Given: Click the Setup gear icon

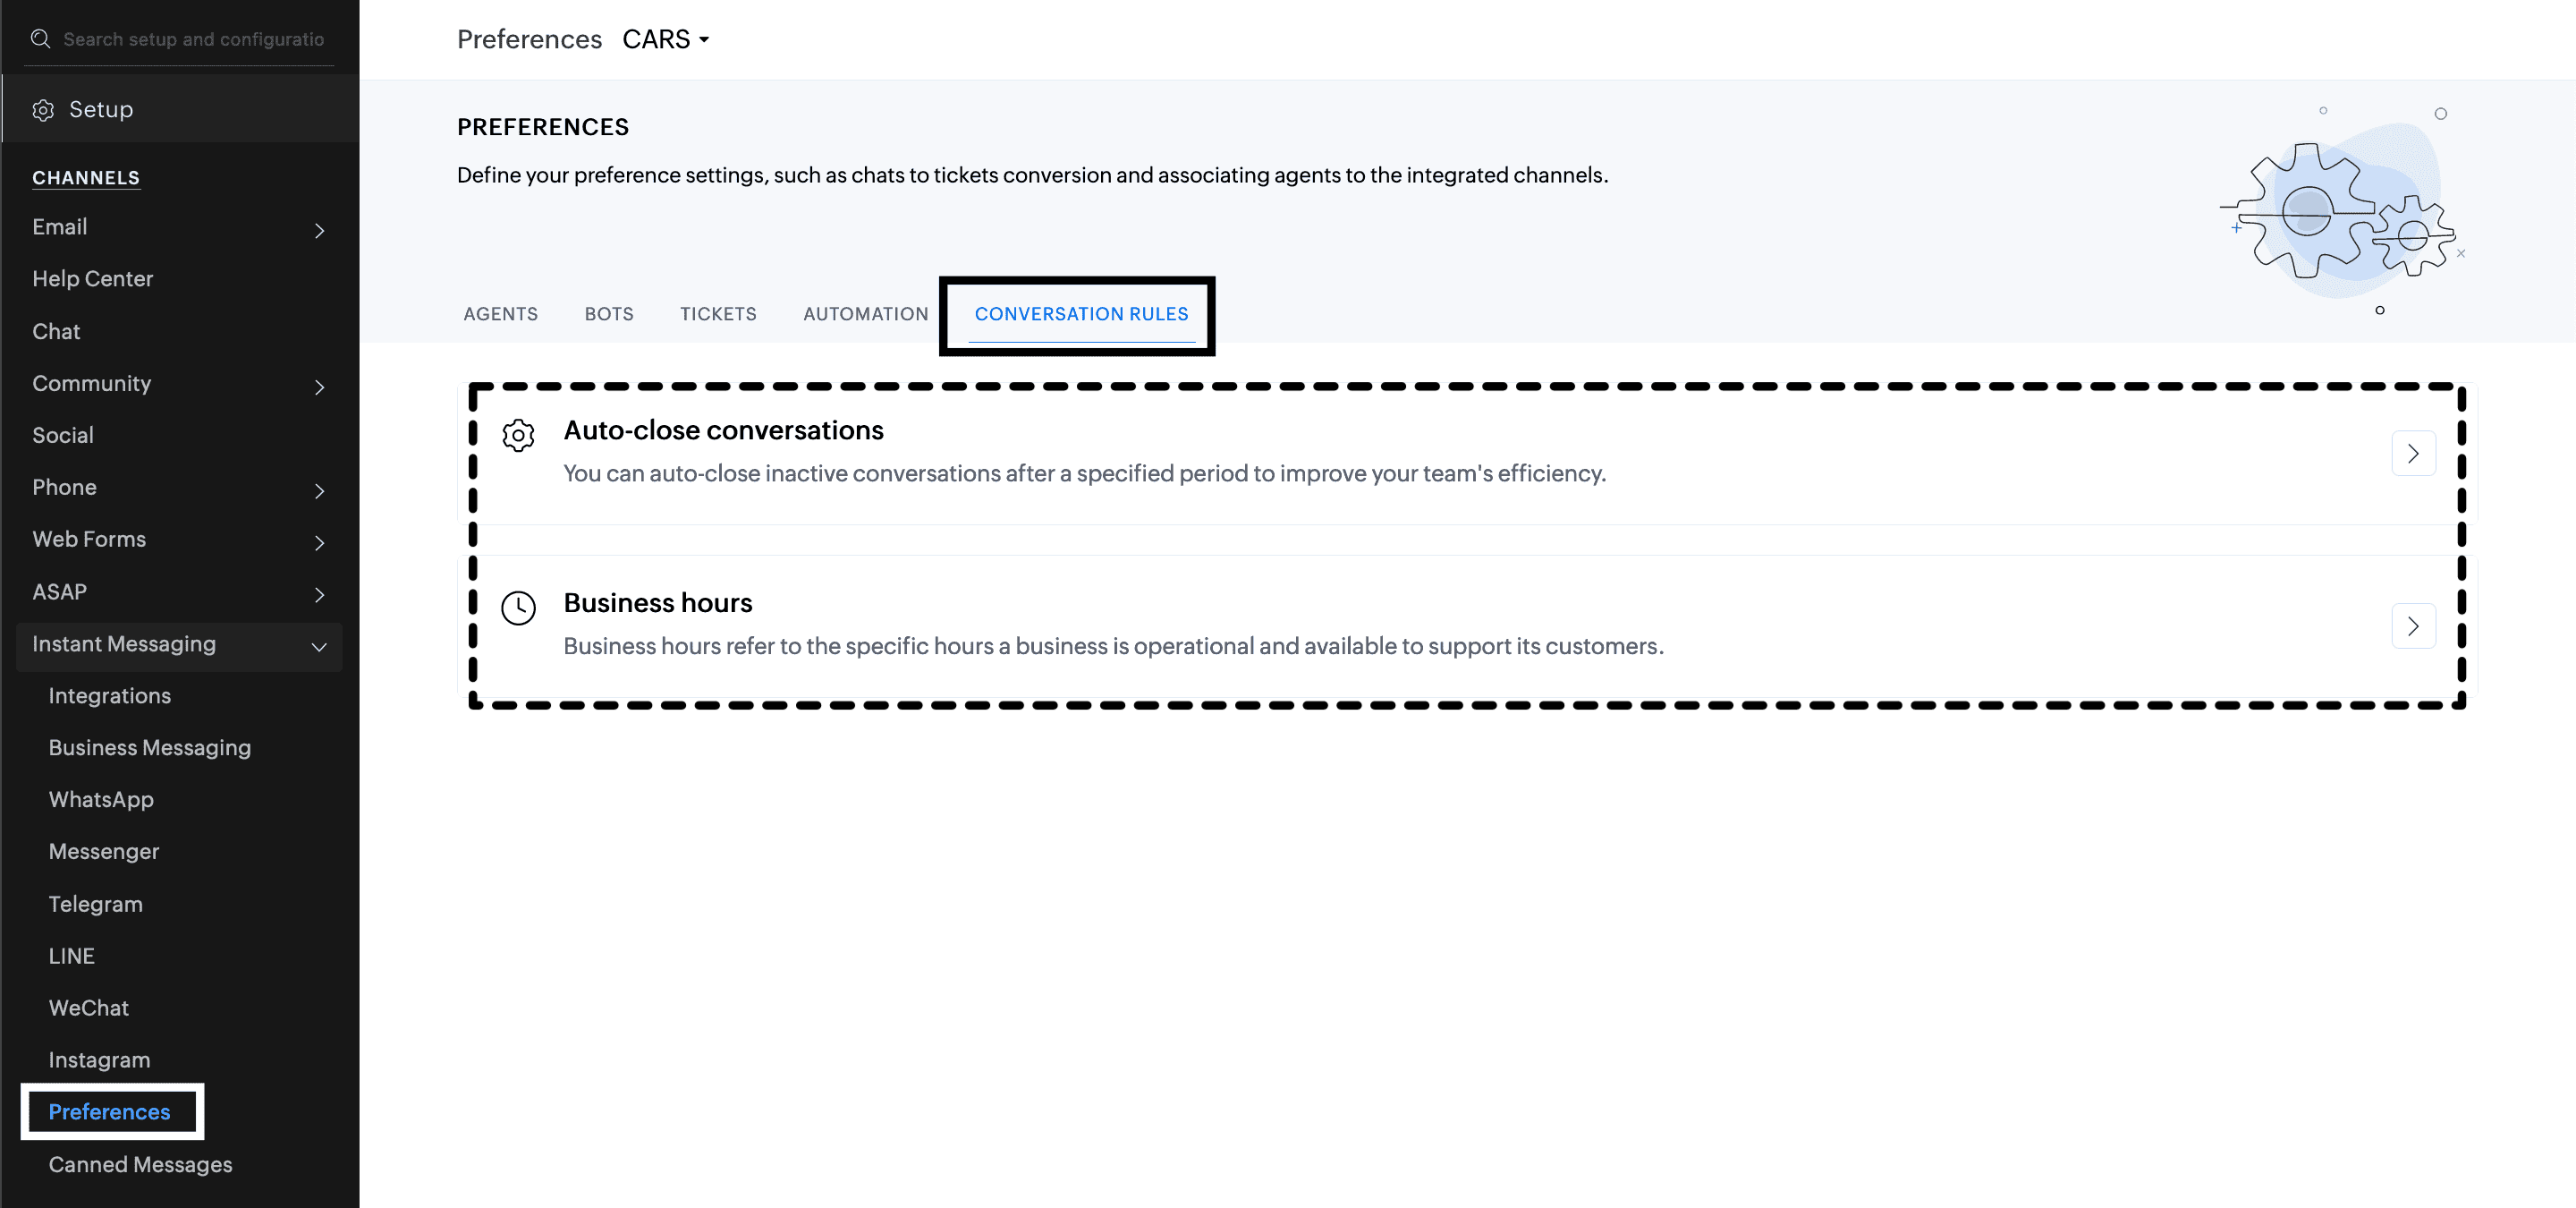Looking at the screenshot, I should coord(43,110).
